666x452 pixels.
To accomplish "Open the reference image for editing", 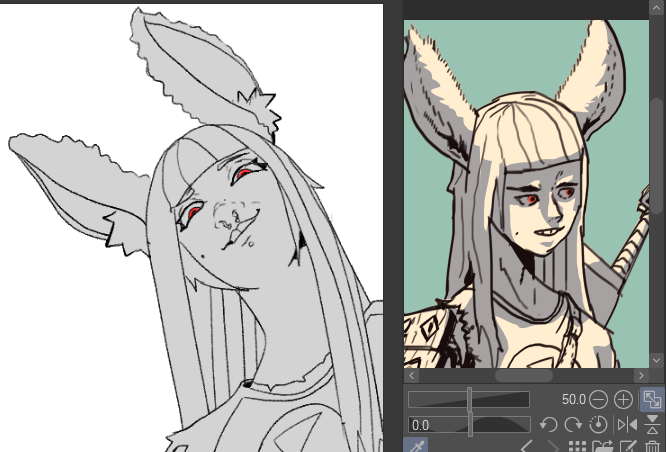I will pos(627,446).
